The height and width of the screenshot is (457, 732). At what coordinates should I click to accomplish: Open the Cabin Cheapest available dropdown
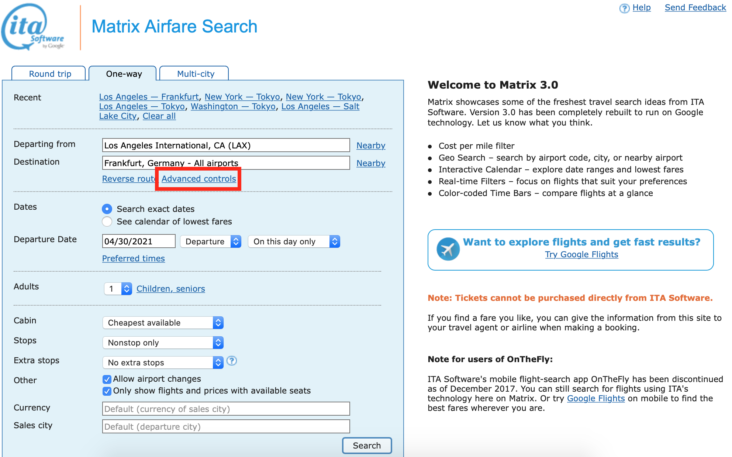163,323
